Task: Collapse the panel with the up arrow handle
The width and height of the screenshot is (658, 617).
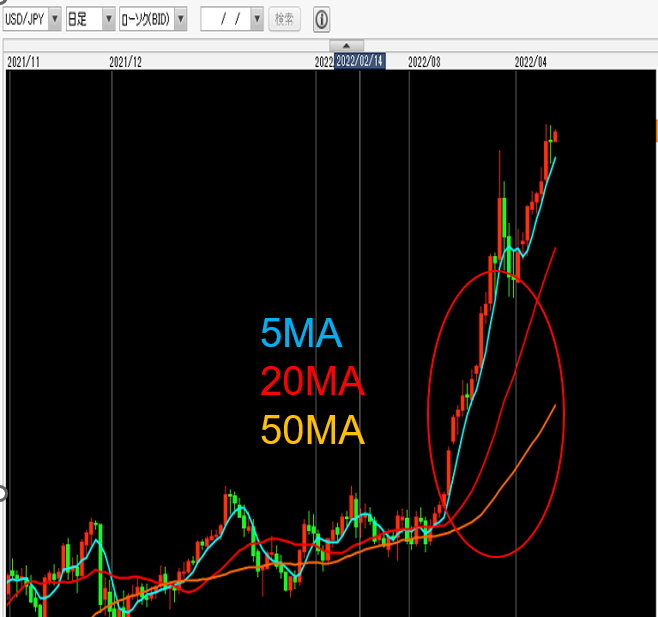Action: click(346, 46)
